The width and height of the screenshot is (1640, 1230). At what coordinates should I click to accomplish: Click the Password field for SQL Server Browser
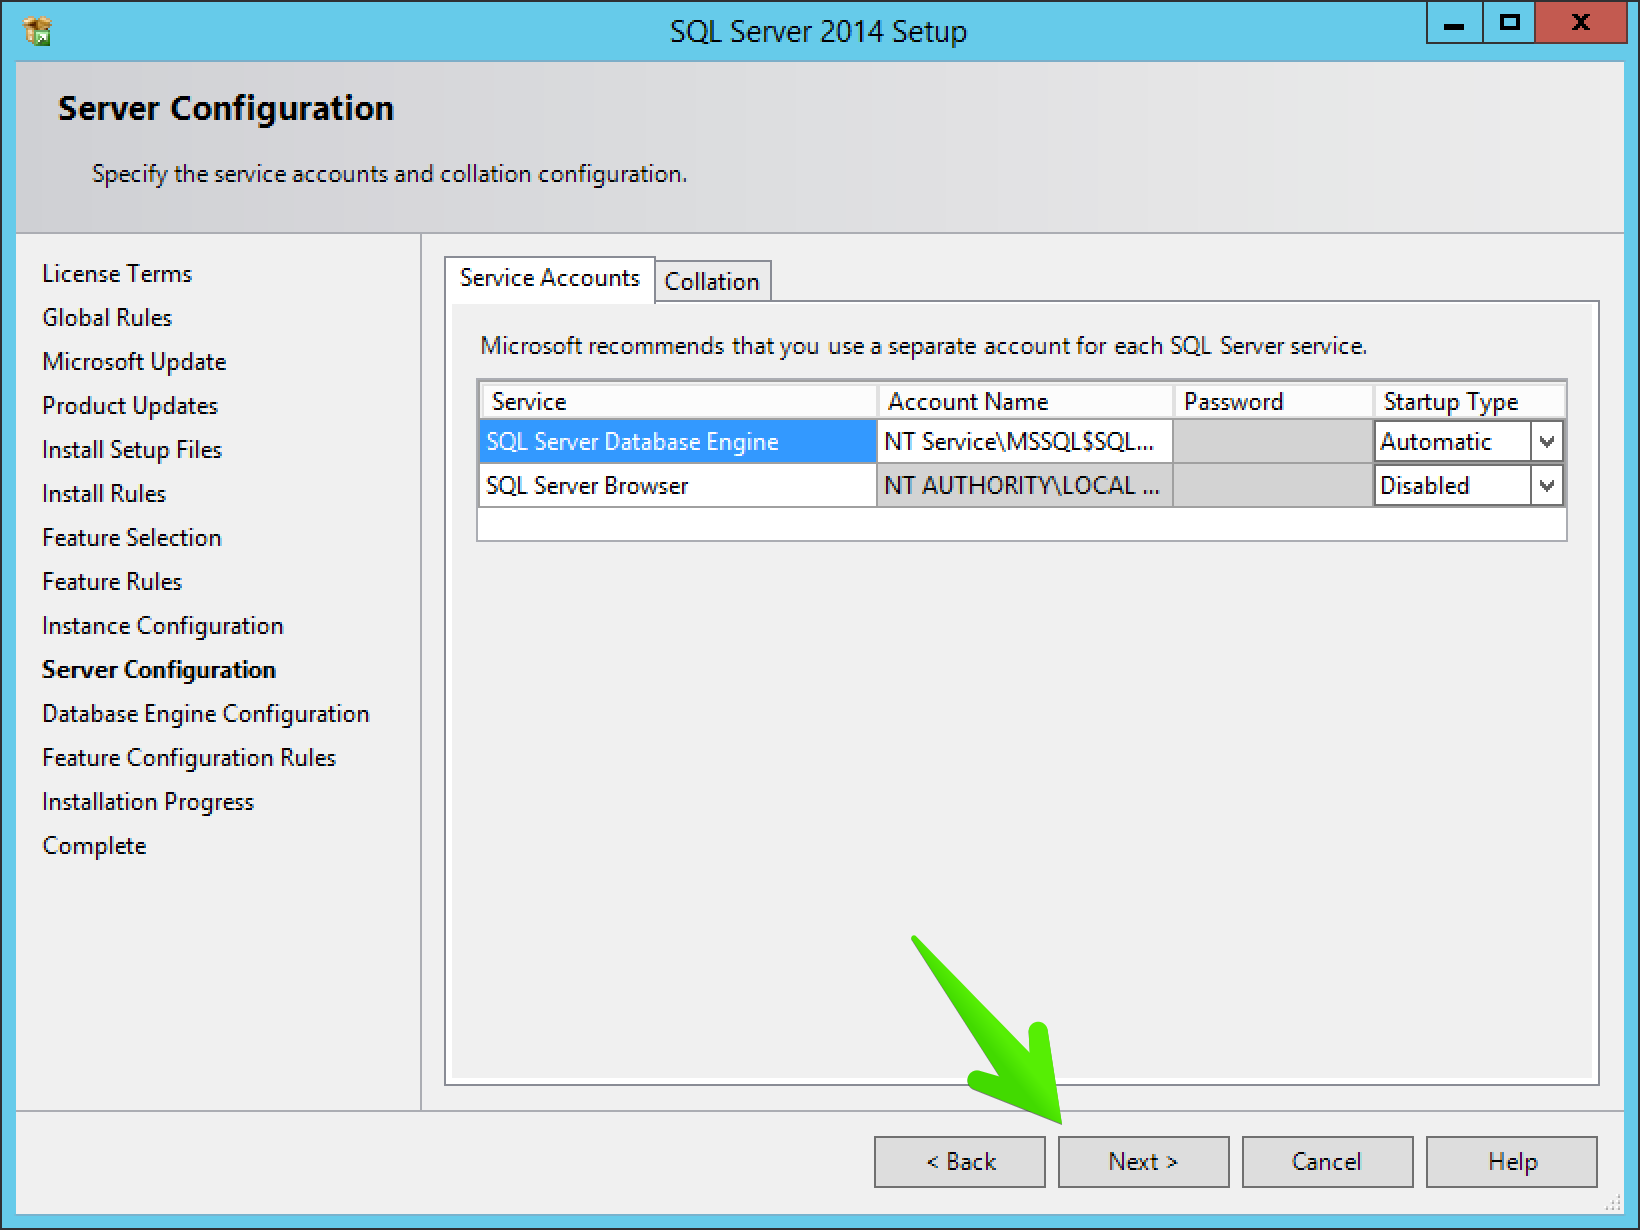[1273, 485]
